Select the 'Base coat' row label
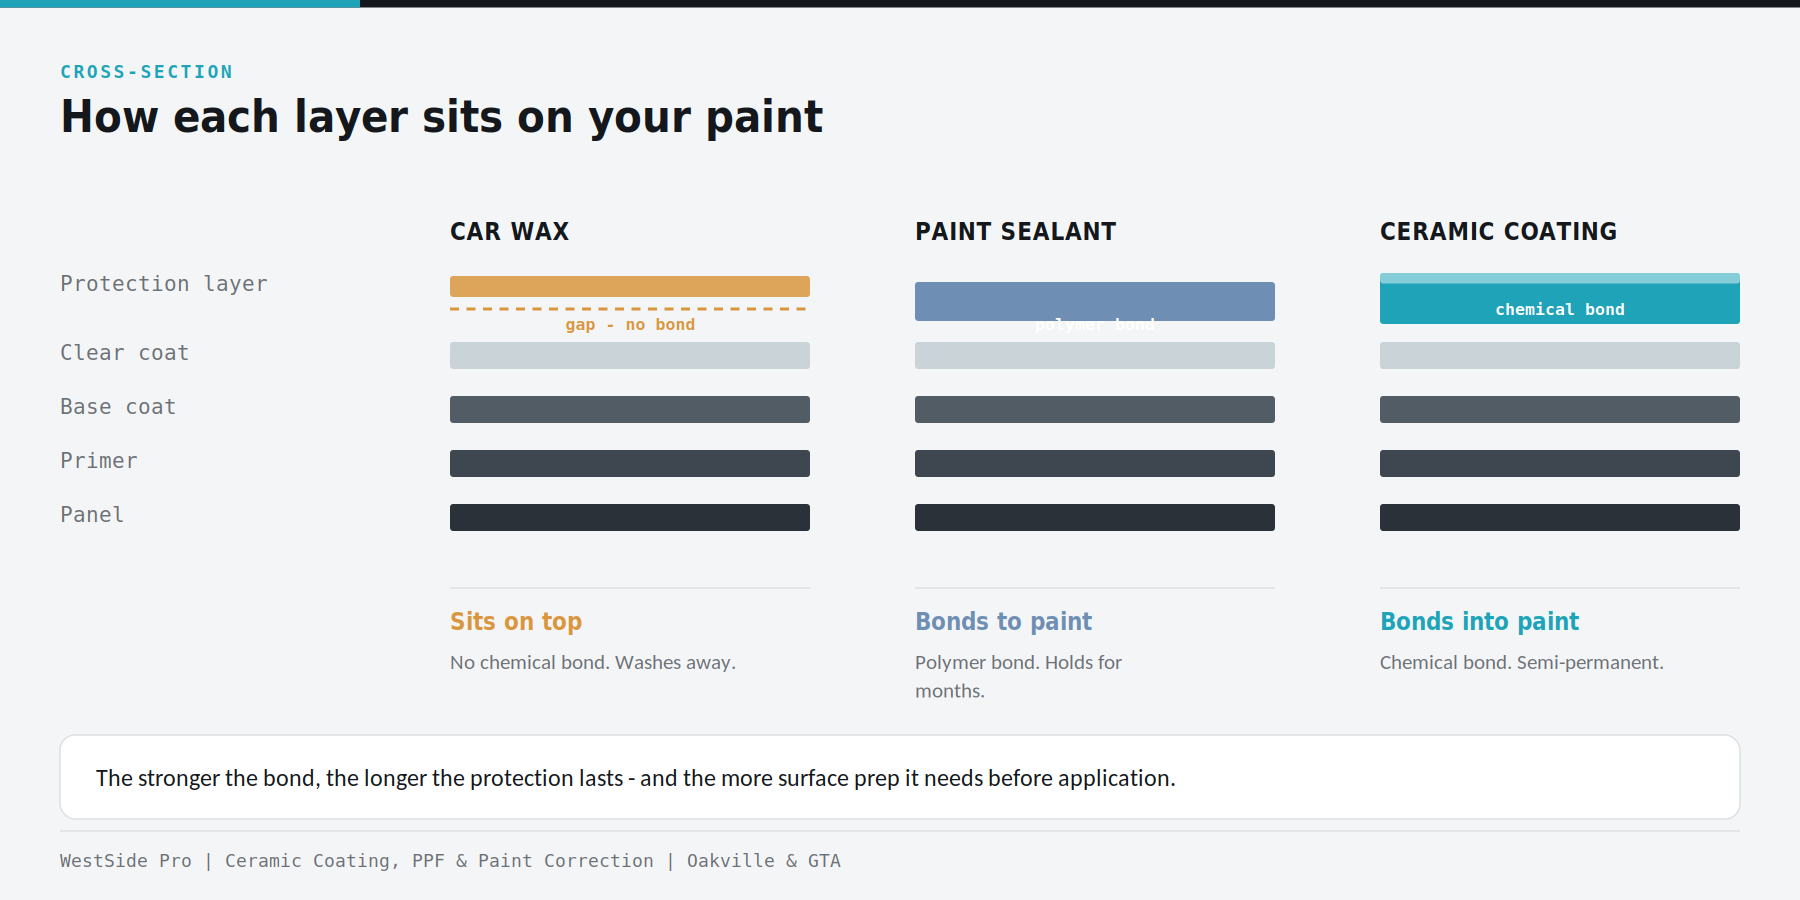The height and width of the screenshot is (900, 1800). pyautogui.click(x=118, y=407)
